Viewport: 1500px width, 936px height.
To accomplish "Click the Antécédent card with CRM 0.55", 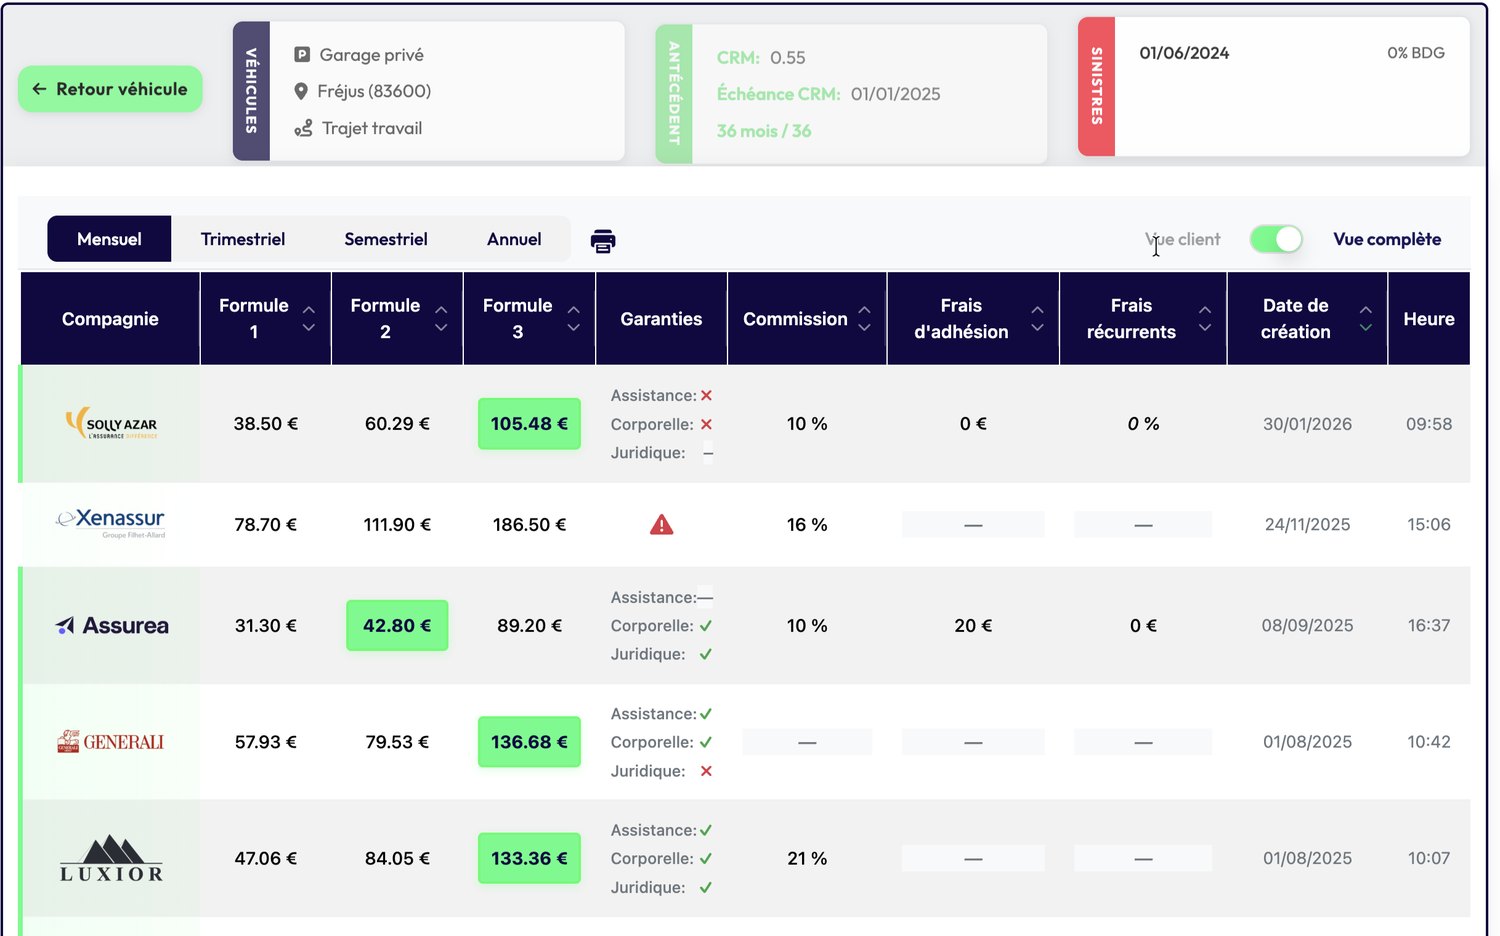I will point(851,94).
